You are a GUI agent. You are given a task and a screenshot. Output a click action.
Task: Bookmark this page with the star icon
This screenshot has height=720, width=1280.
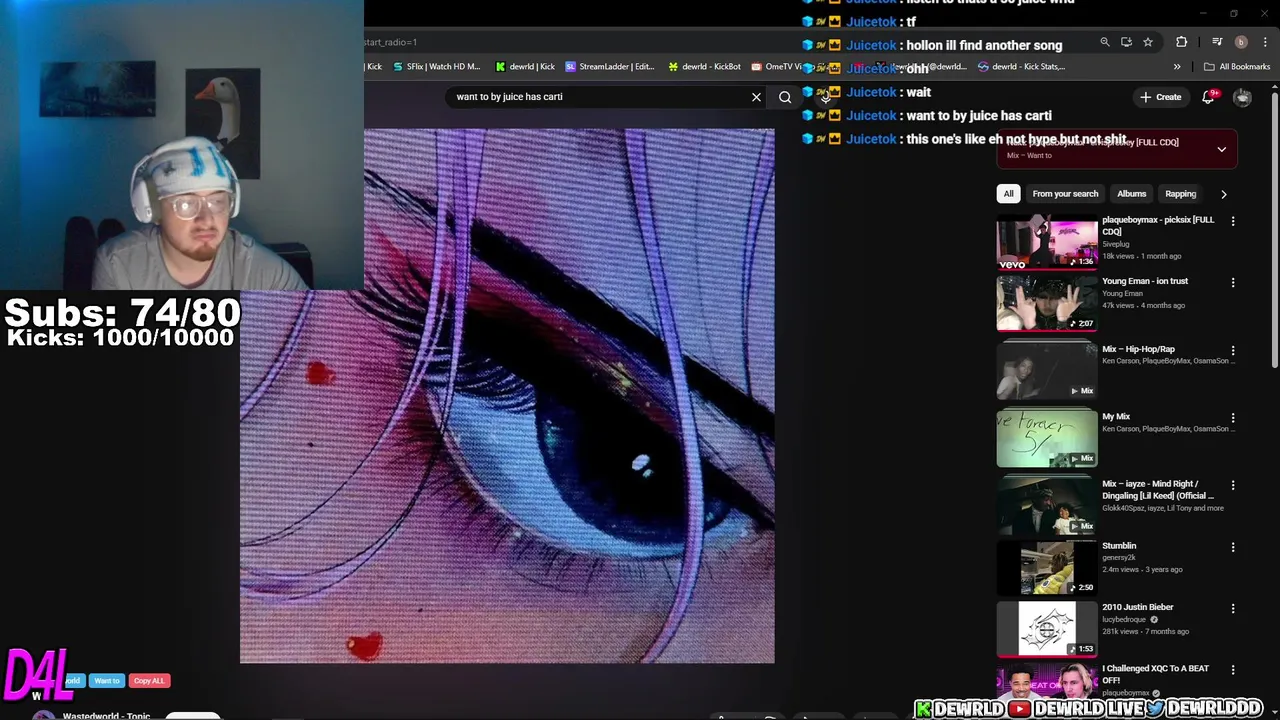click(1148, 42)
